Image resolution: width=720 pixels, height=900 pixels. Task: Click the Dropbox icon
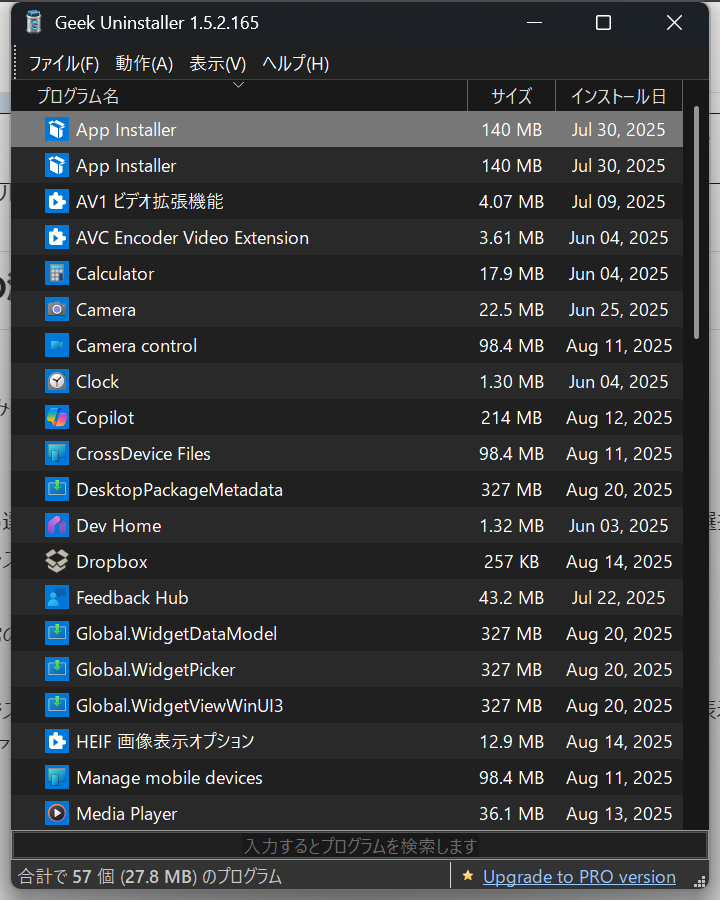pyautogui.click(x=57, y=562)
